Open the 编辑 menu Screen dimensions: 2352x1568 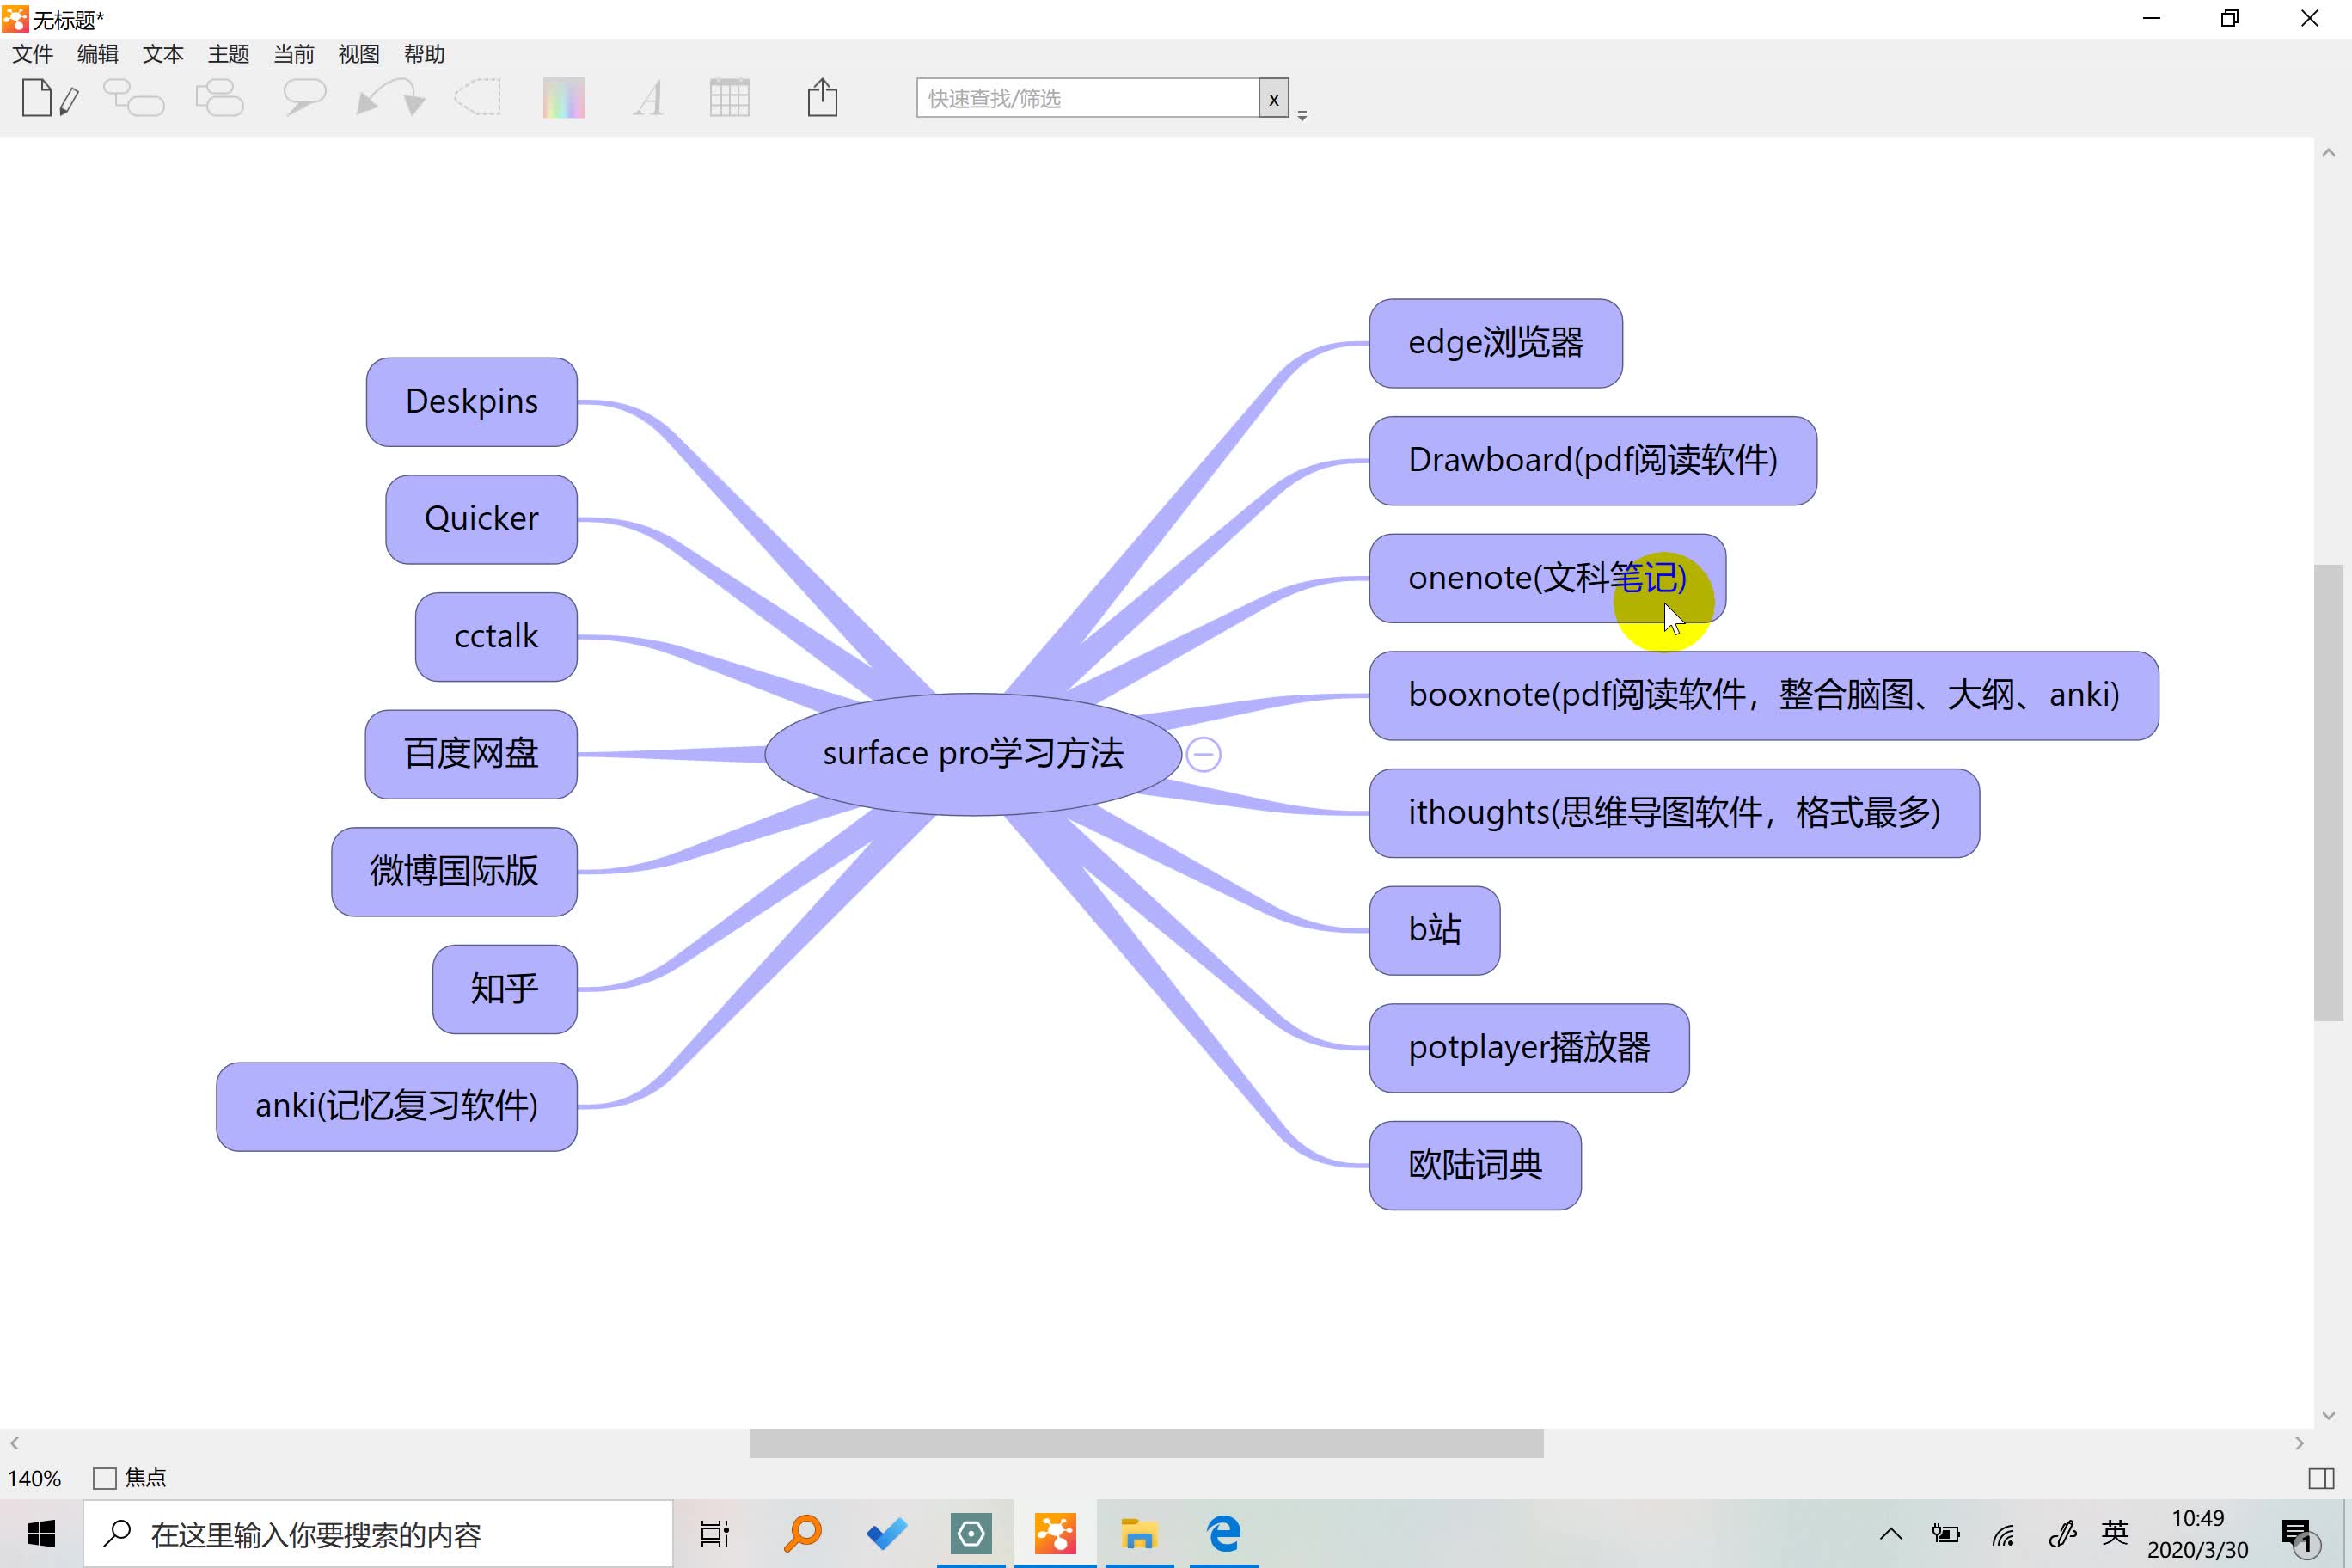[98, 54]
